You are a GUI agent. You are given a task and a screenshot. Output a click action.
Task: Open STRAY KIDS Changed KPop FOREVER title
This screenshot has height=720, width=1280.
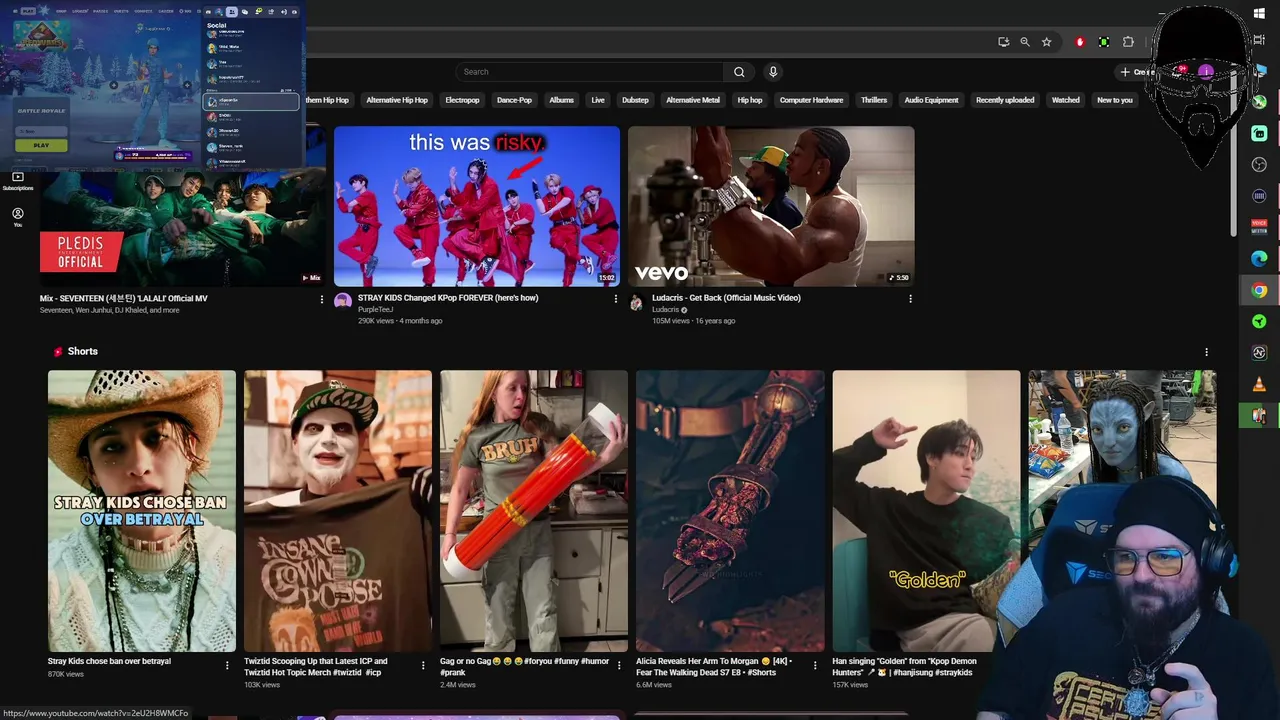click(x=448, y=298)
